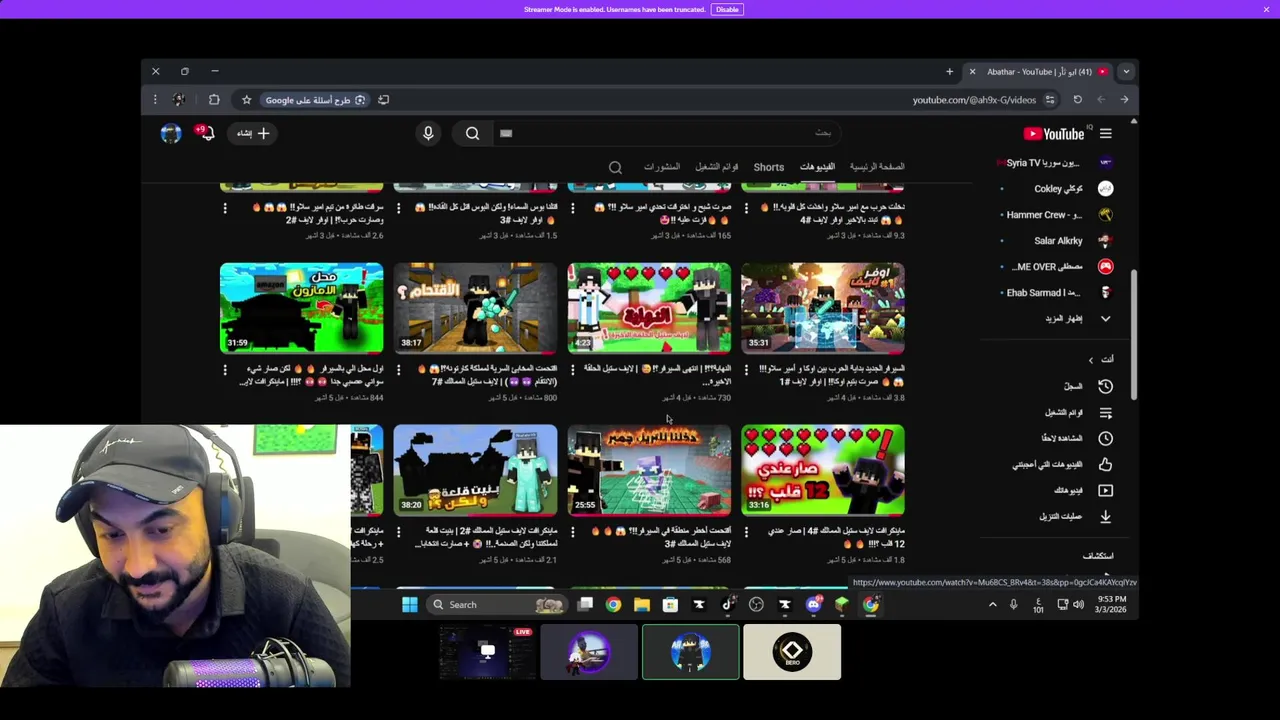The image size is (1280, 720).
Task: Open the قوائم التشغيل (Playlists) channel tab
Action: (716, 167)
